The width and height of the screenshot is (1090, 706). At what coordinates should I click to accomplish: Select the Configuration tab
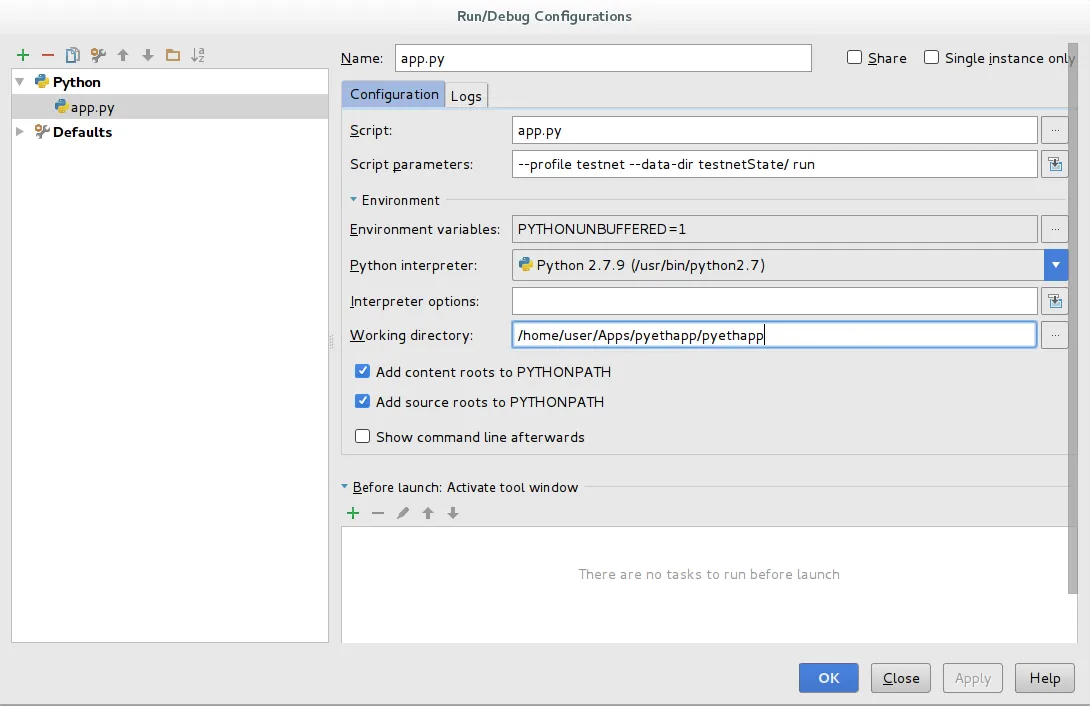tap(394, 94)
